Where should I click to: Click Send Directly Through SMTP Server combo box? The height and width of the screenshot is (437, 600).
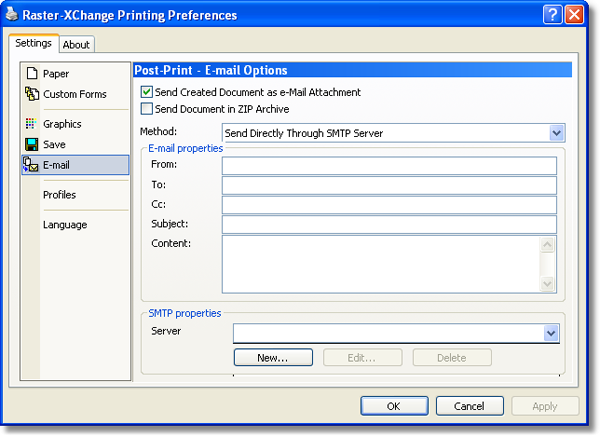393,133
